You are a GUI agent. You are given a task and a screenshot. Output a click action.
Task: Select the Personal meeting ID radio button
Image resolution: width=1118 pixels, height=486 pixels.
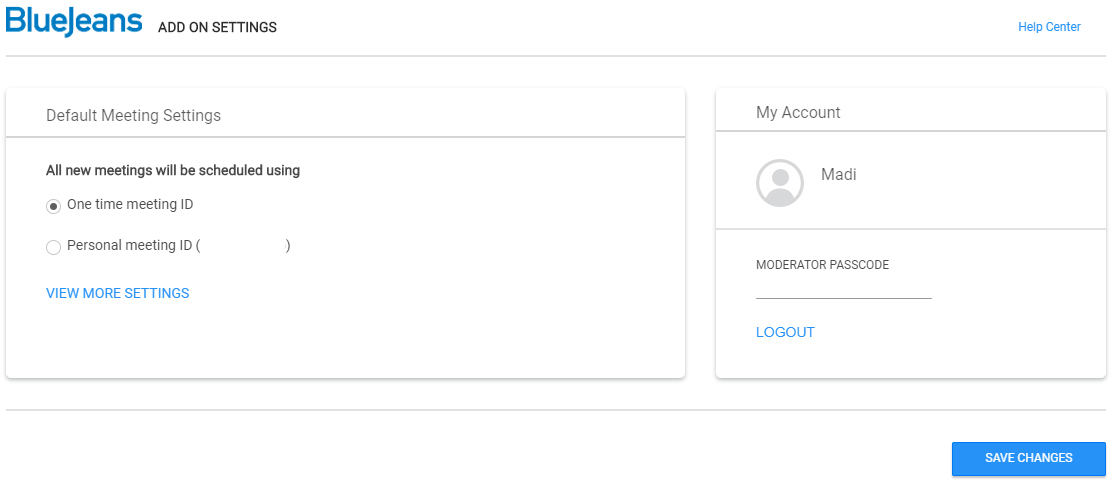(x=53, y=247)
